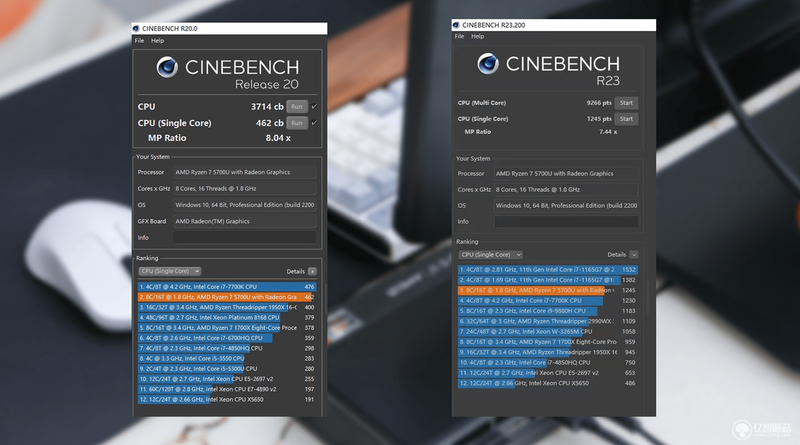Click the Cinebench Release 20 logo sphere
800x445 pixels.
point(167,67)
